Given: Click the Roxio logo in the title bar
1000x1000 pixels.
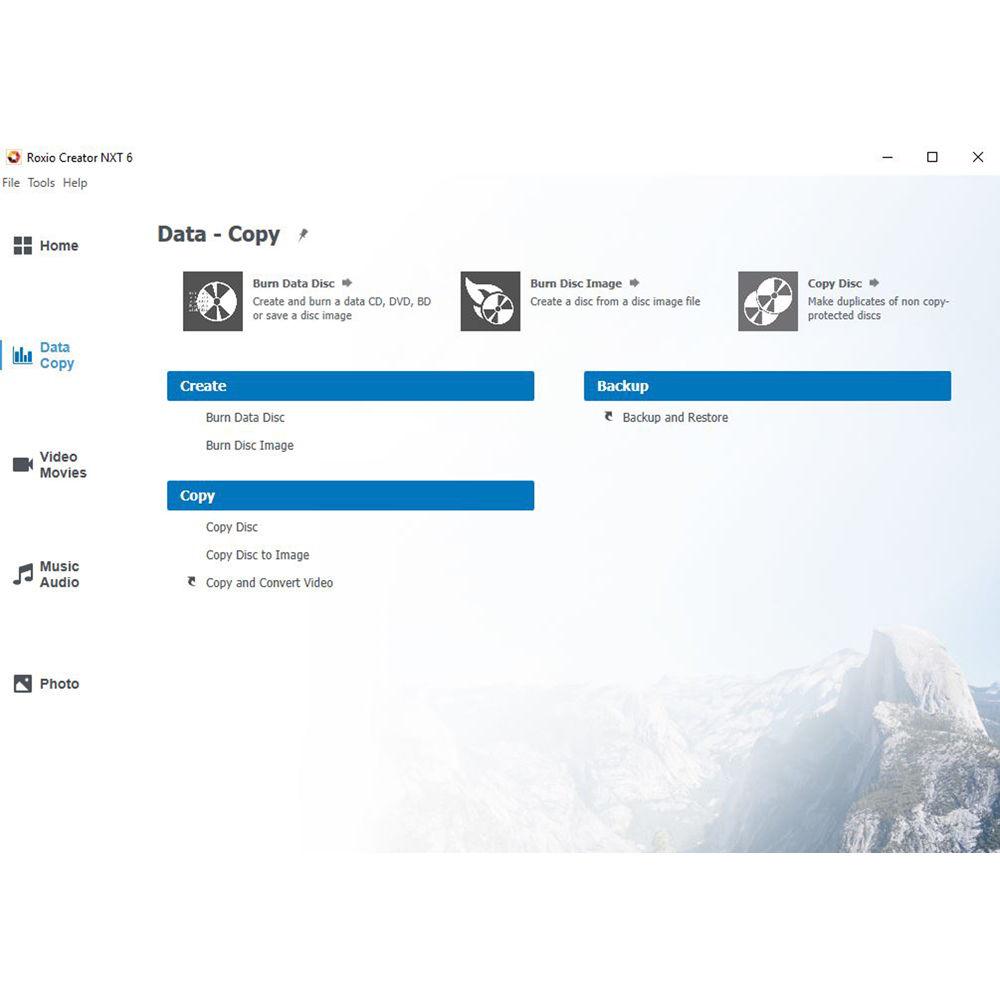Looking at the screenshot, I should click(x=13, y=157).
